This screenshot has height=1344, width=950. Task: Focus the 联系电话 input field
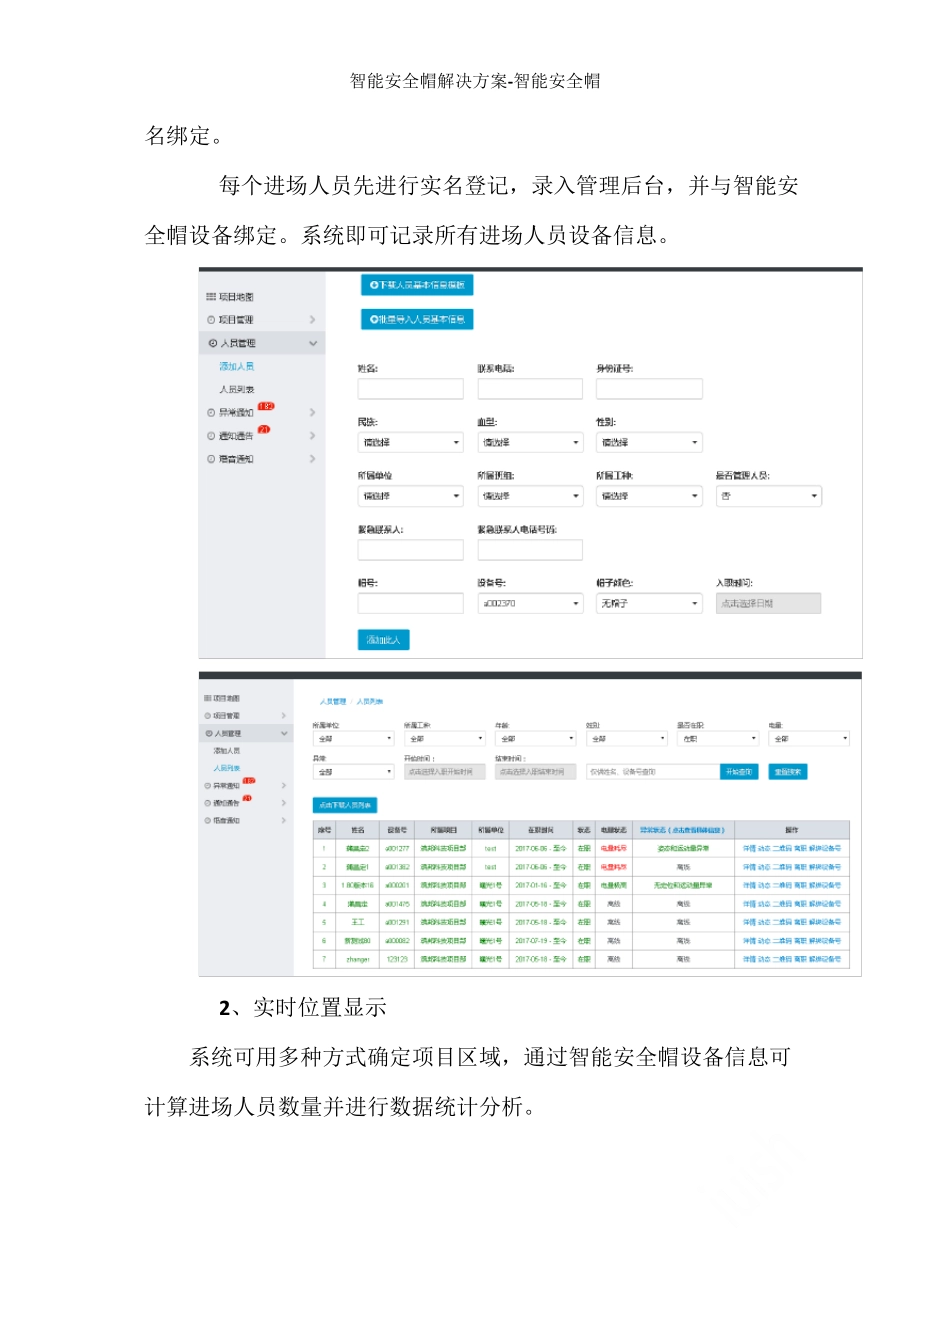(x=530, y=389)
